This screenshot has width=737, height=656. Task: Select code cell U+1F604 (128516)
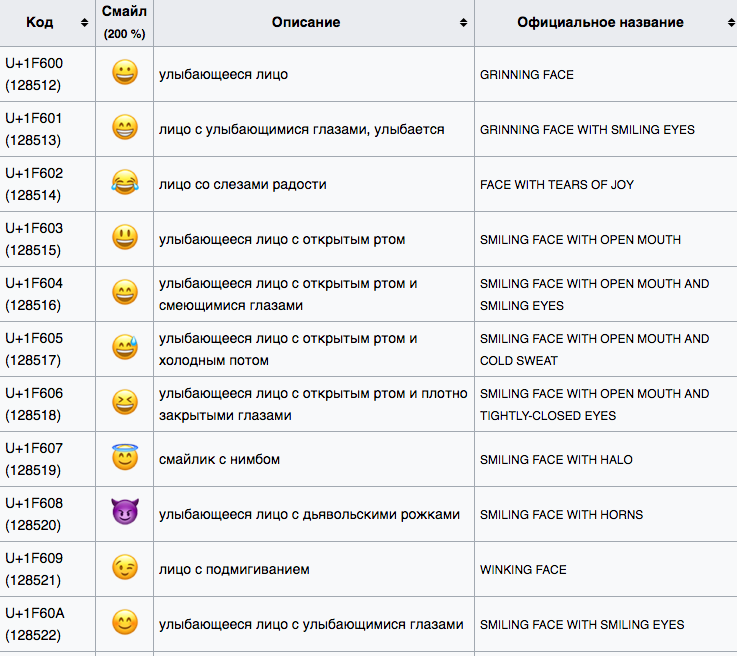47,294
